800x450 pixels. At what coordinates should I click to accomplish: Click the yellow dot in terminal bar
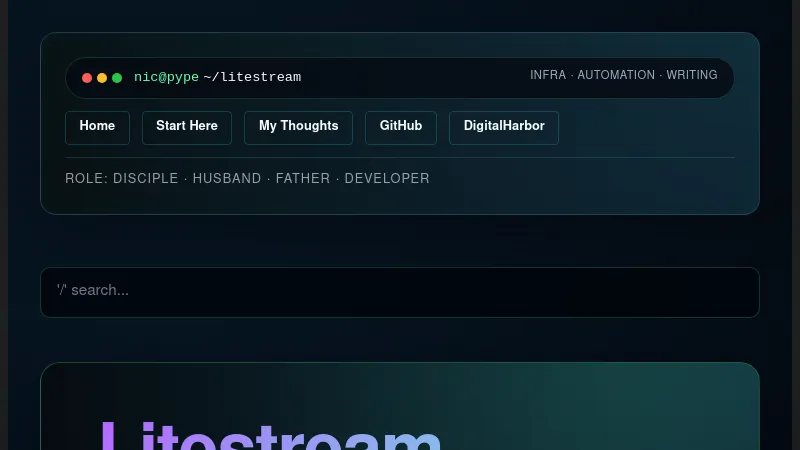click(x=102, y=78)
